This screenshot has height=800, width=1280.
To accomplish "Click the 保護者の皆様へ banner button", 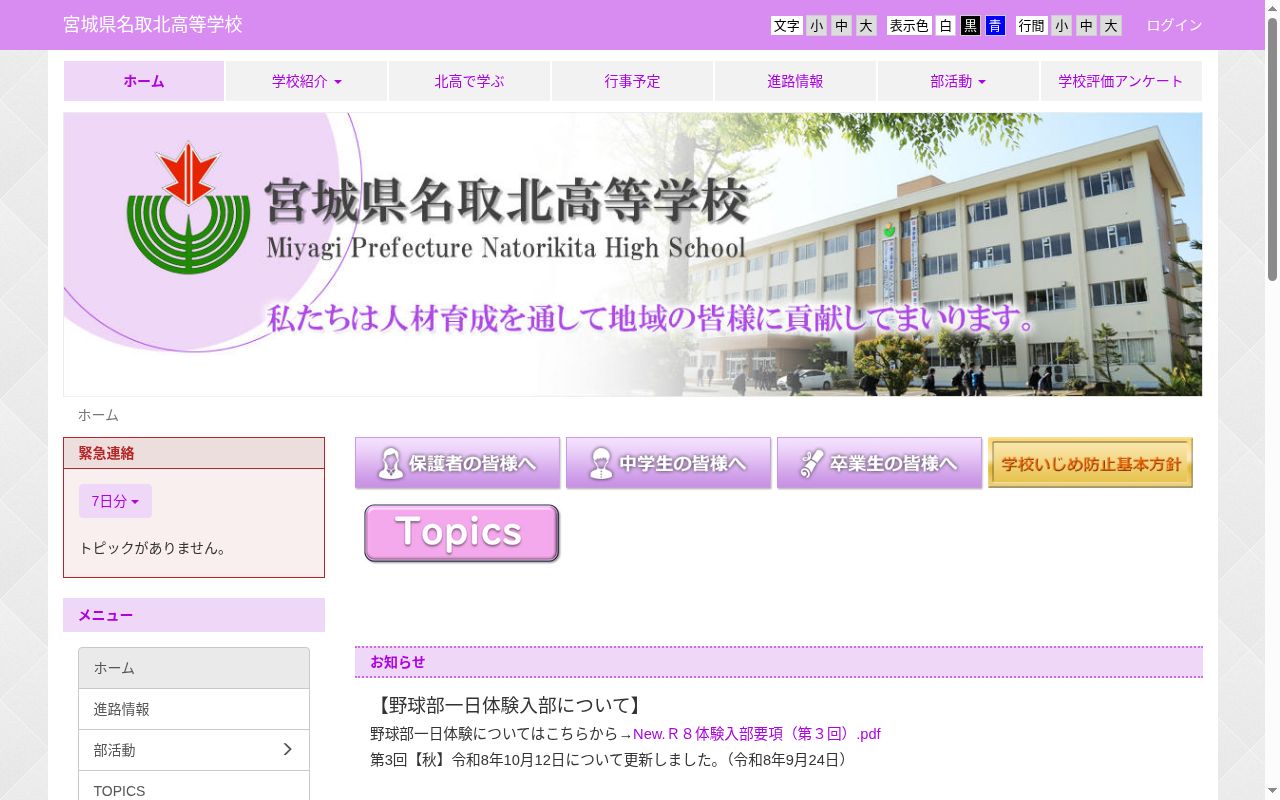I will (x=457, y=463).
